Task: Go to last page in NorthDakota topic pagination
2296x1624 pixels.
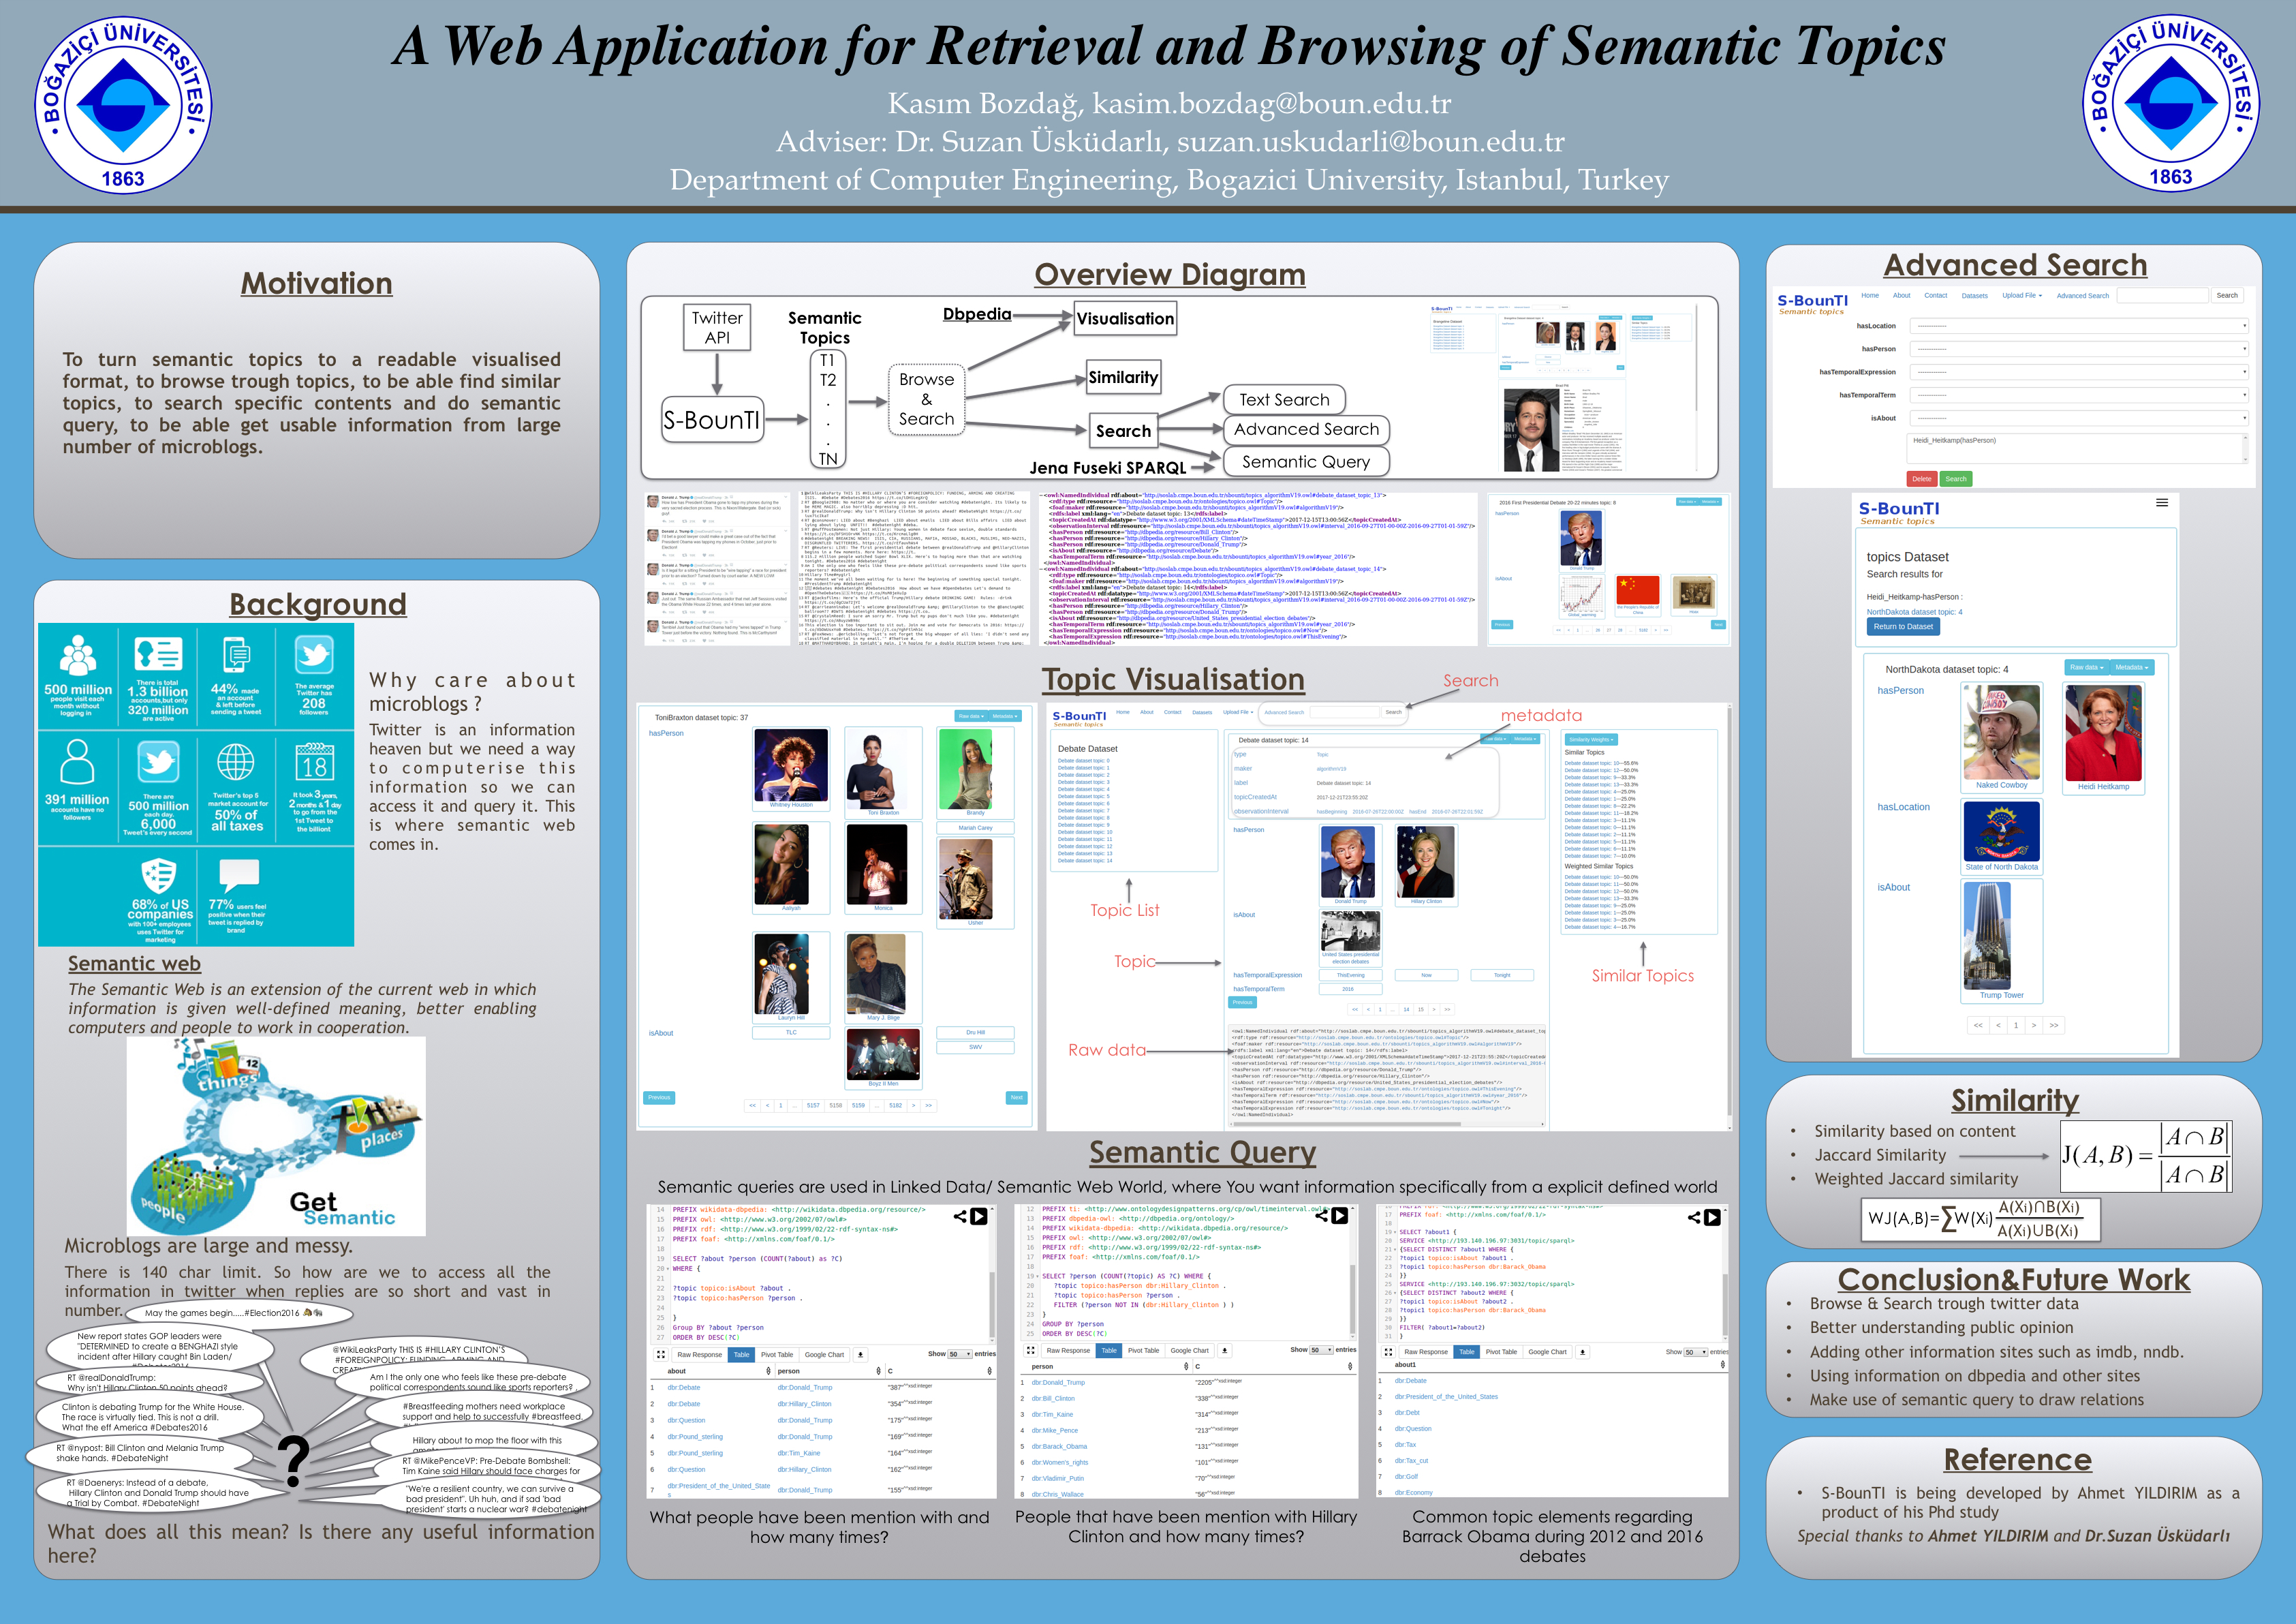Action: coord(2054,1025)
